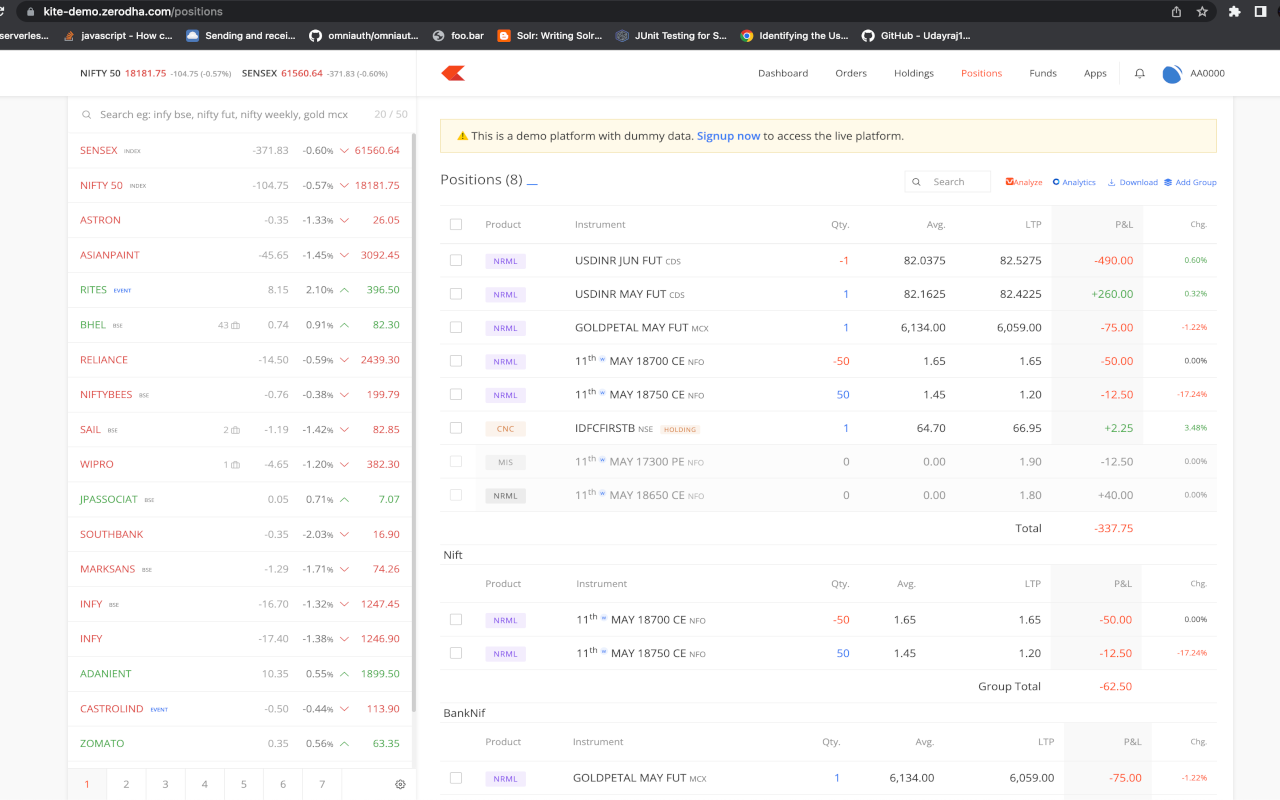Click the positions Search input box
Image resolution: width=1280 pixels, height=800 pixels.
click(948, 182)
